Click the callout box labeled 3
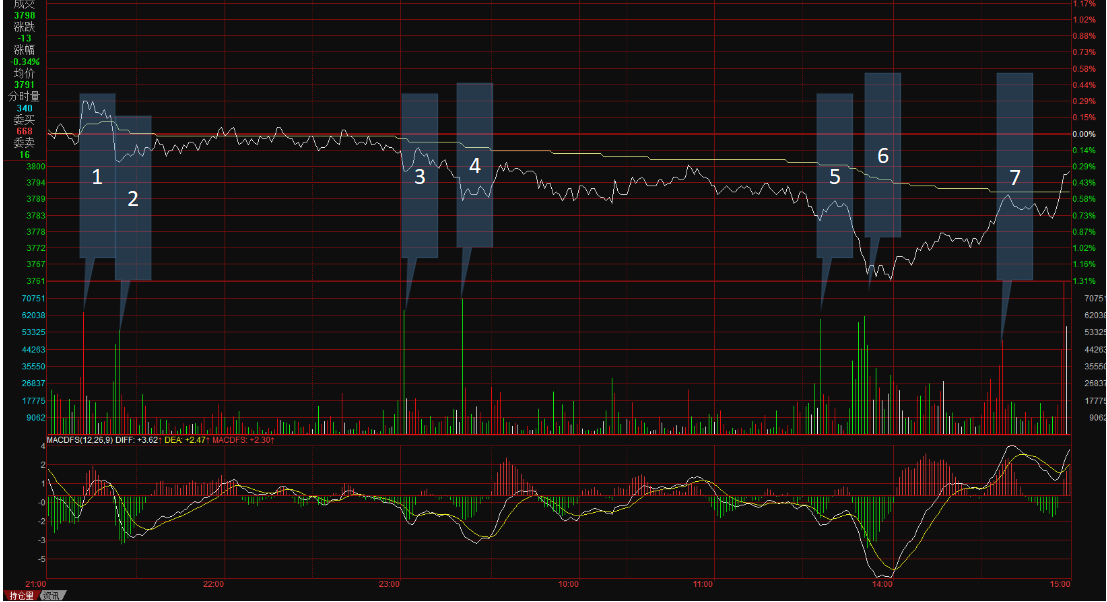The width and height of the screenshot is (1107, 602). pos(419,176)
